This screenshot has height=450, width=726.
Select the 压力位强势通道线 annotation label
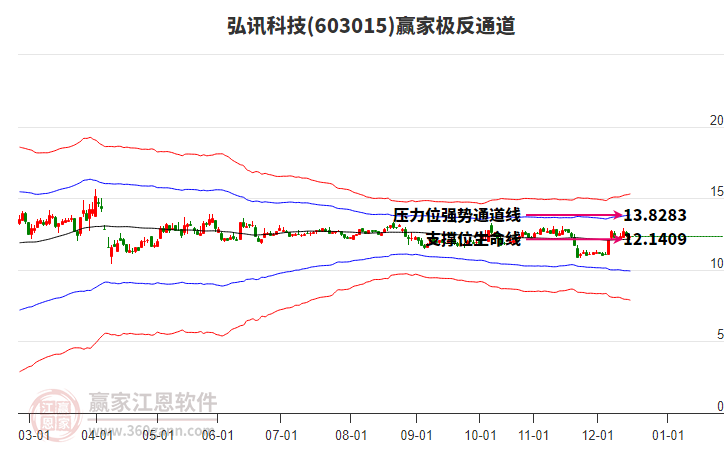point(457,215)
